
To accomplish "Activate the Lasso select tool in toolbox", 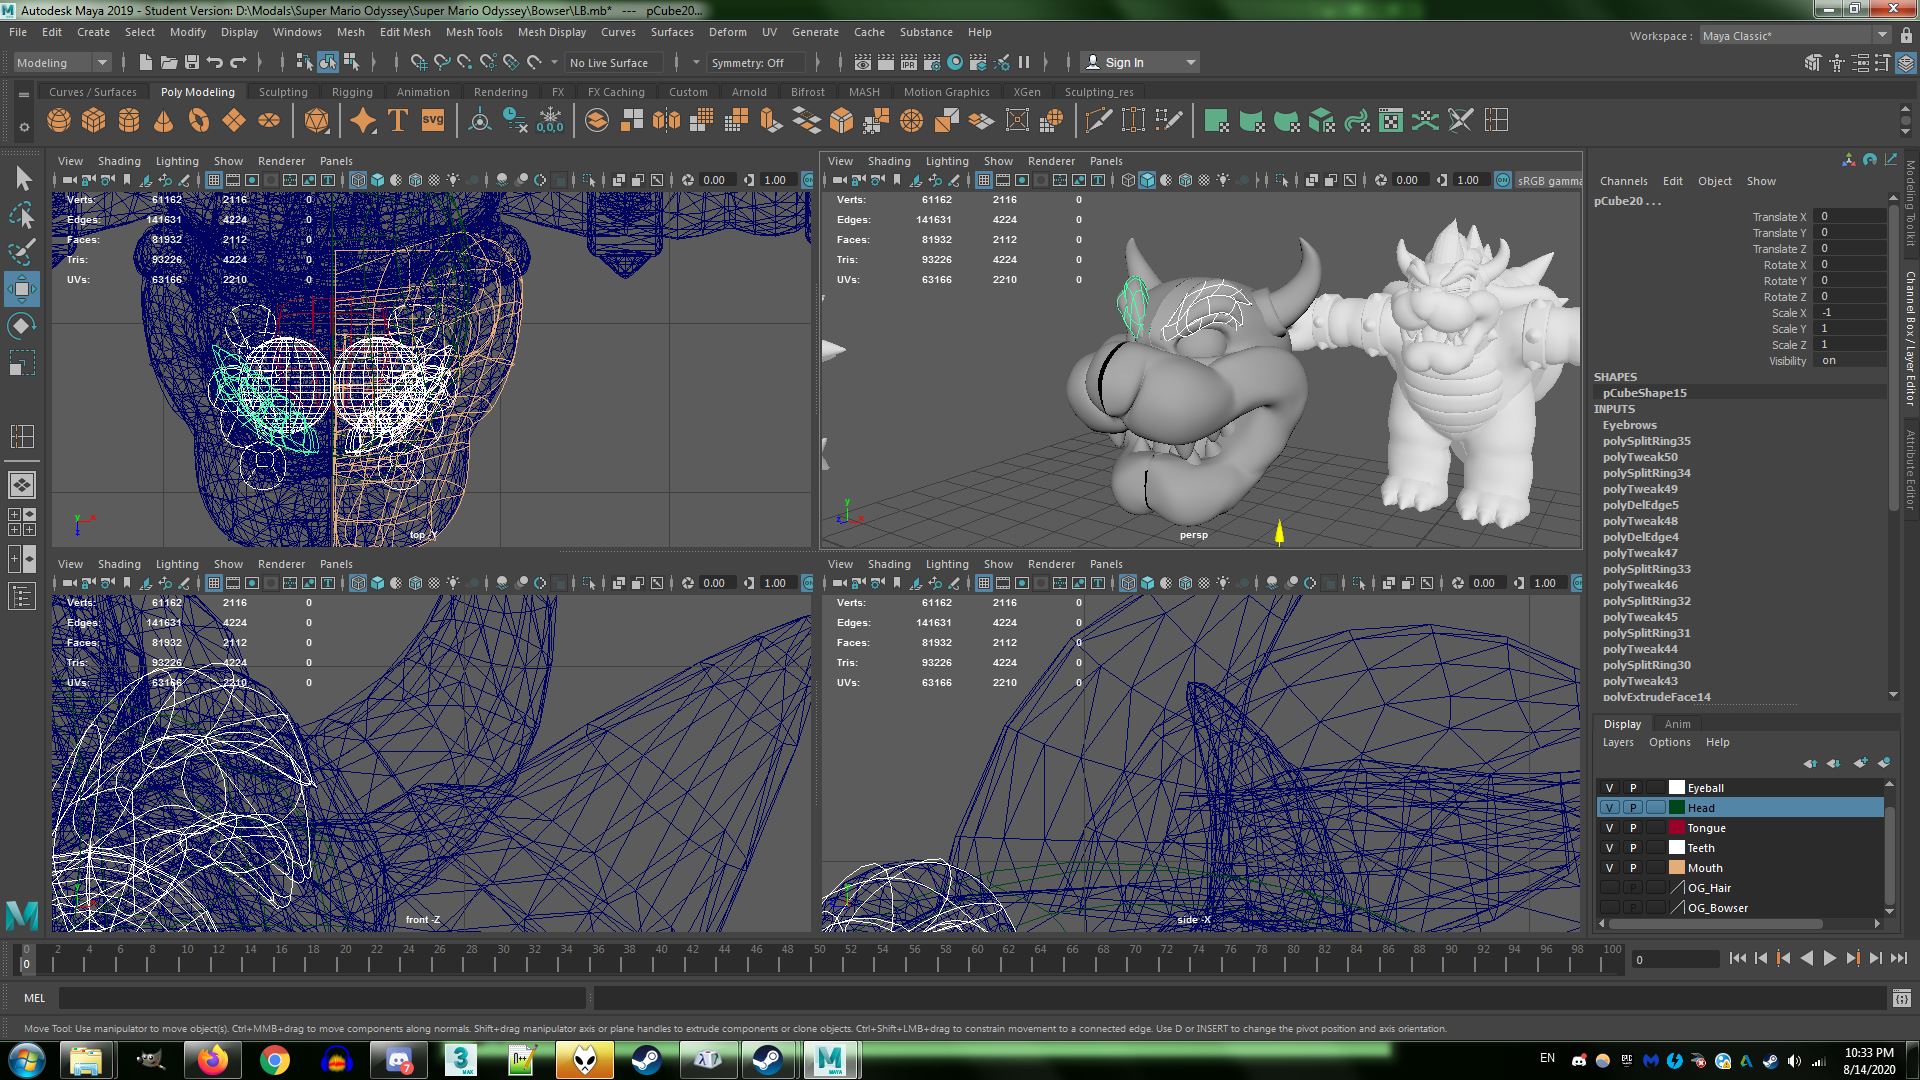I will coord(22,215).
